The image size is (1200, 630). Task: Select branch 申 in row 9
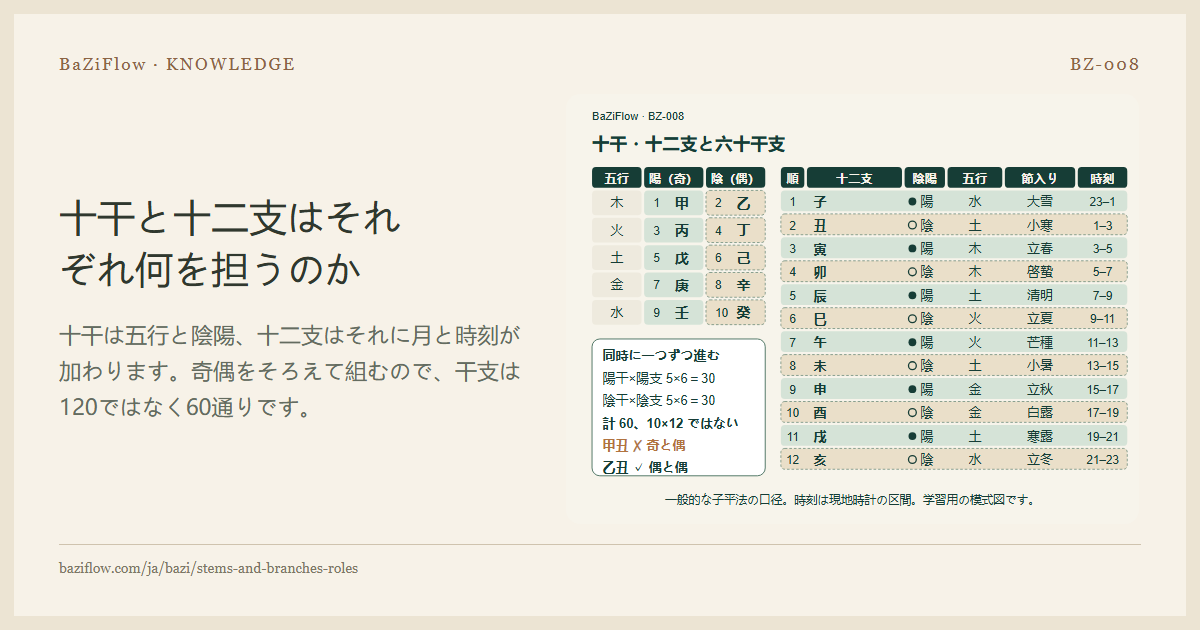pos(820,389)
